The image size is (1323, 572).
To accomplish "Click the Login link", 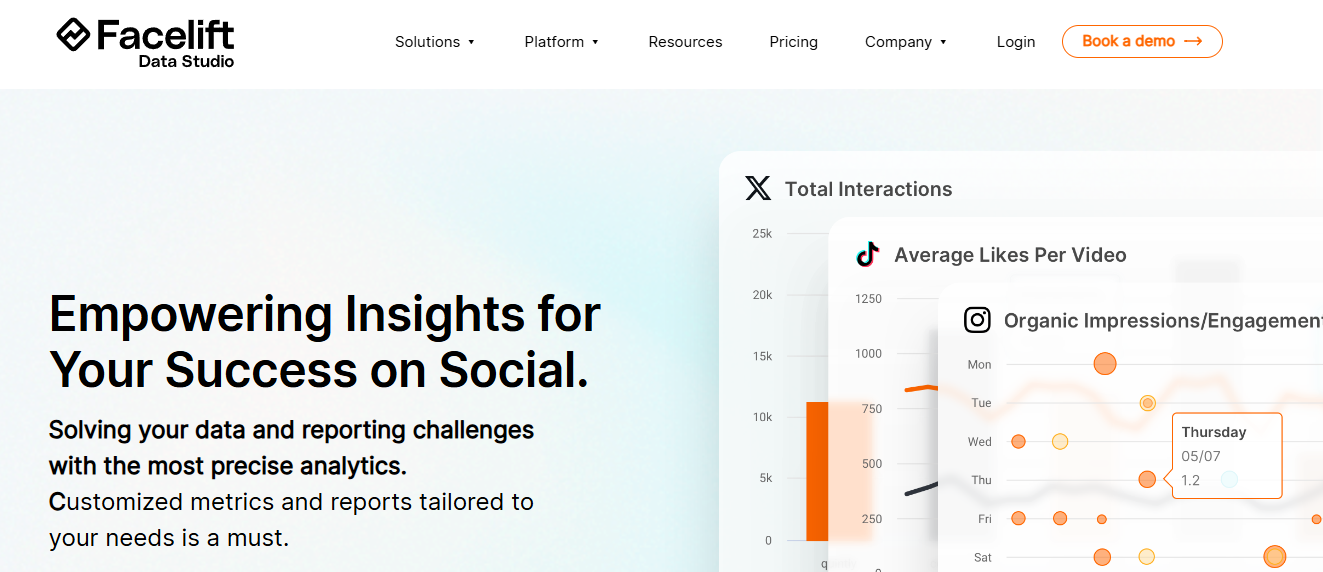I will coord(1016,42).
